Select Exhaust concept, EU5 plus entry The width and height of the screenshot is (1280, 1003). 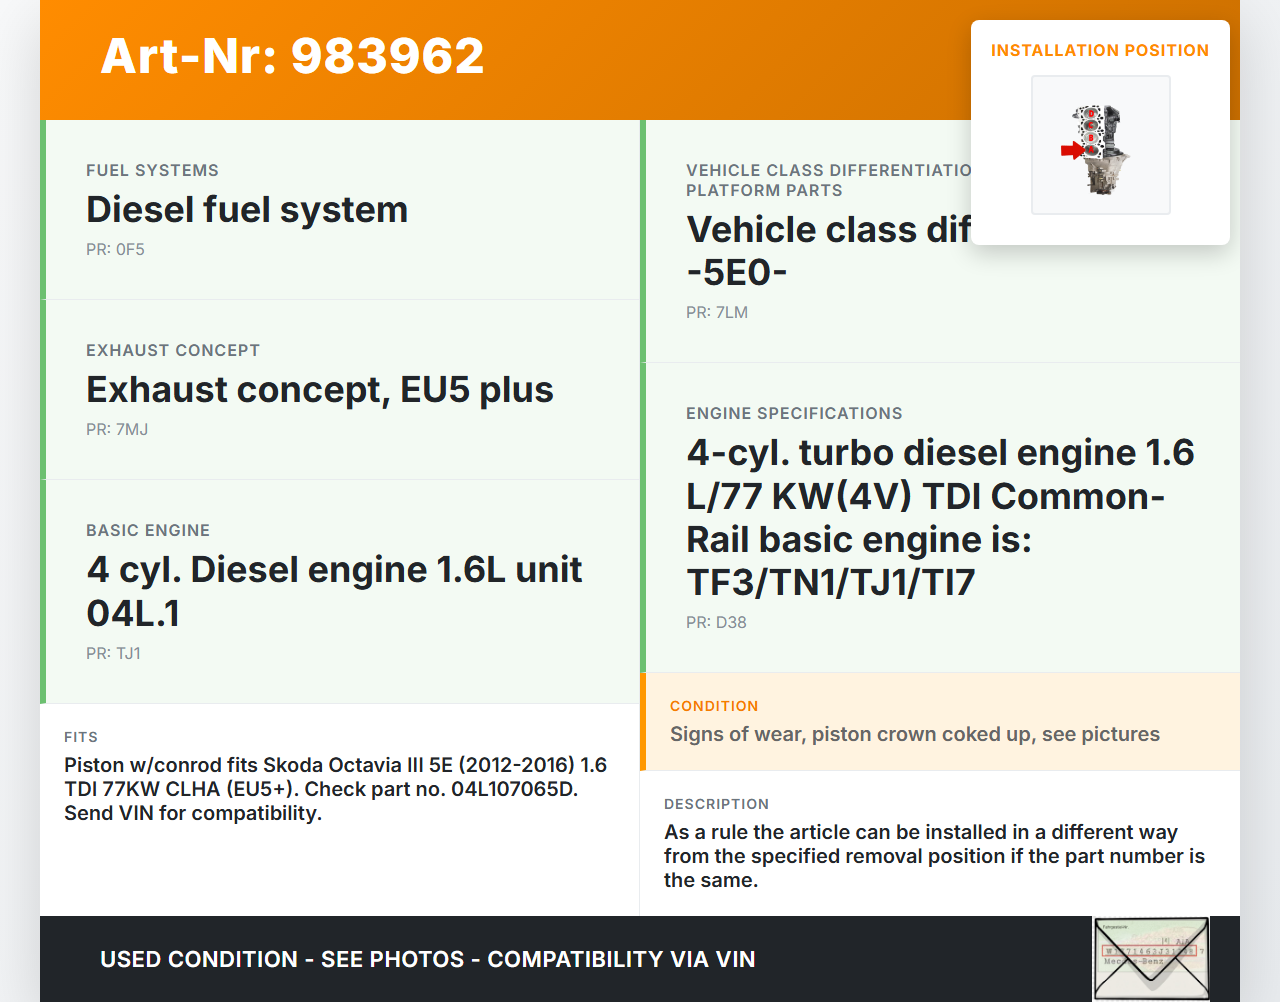[x=319, y=390]
